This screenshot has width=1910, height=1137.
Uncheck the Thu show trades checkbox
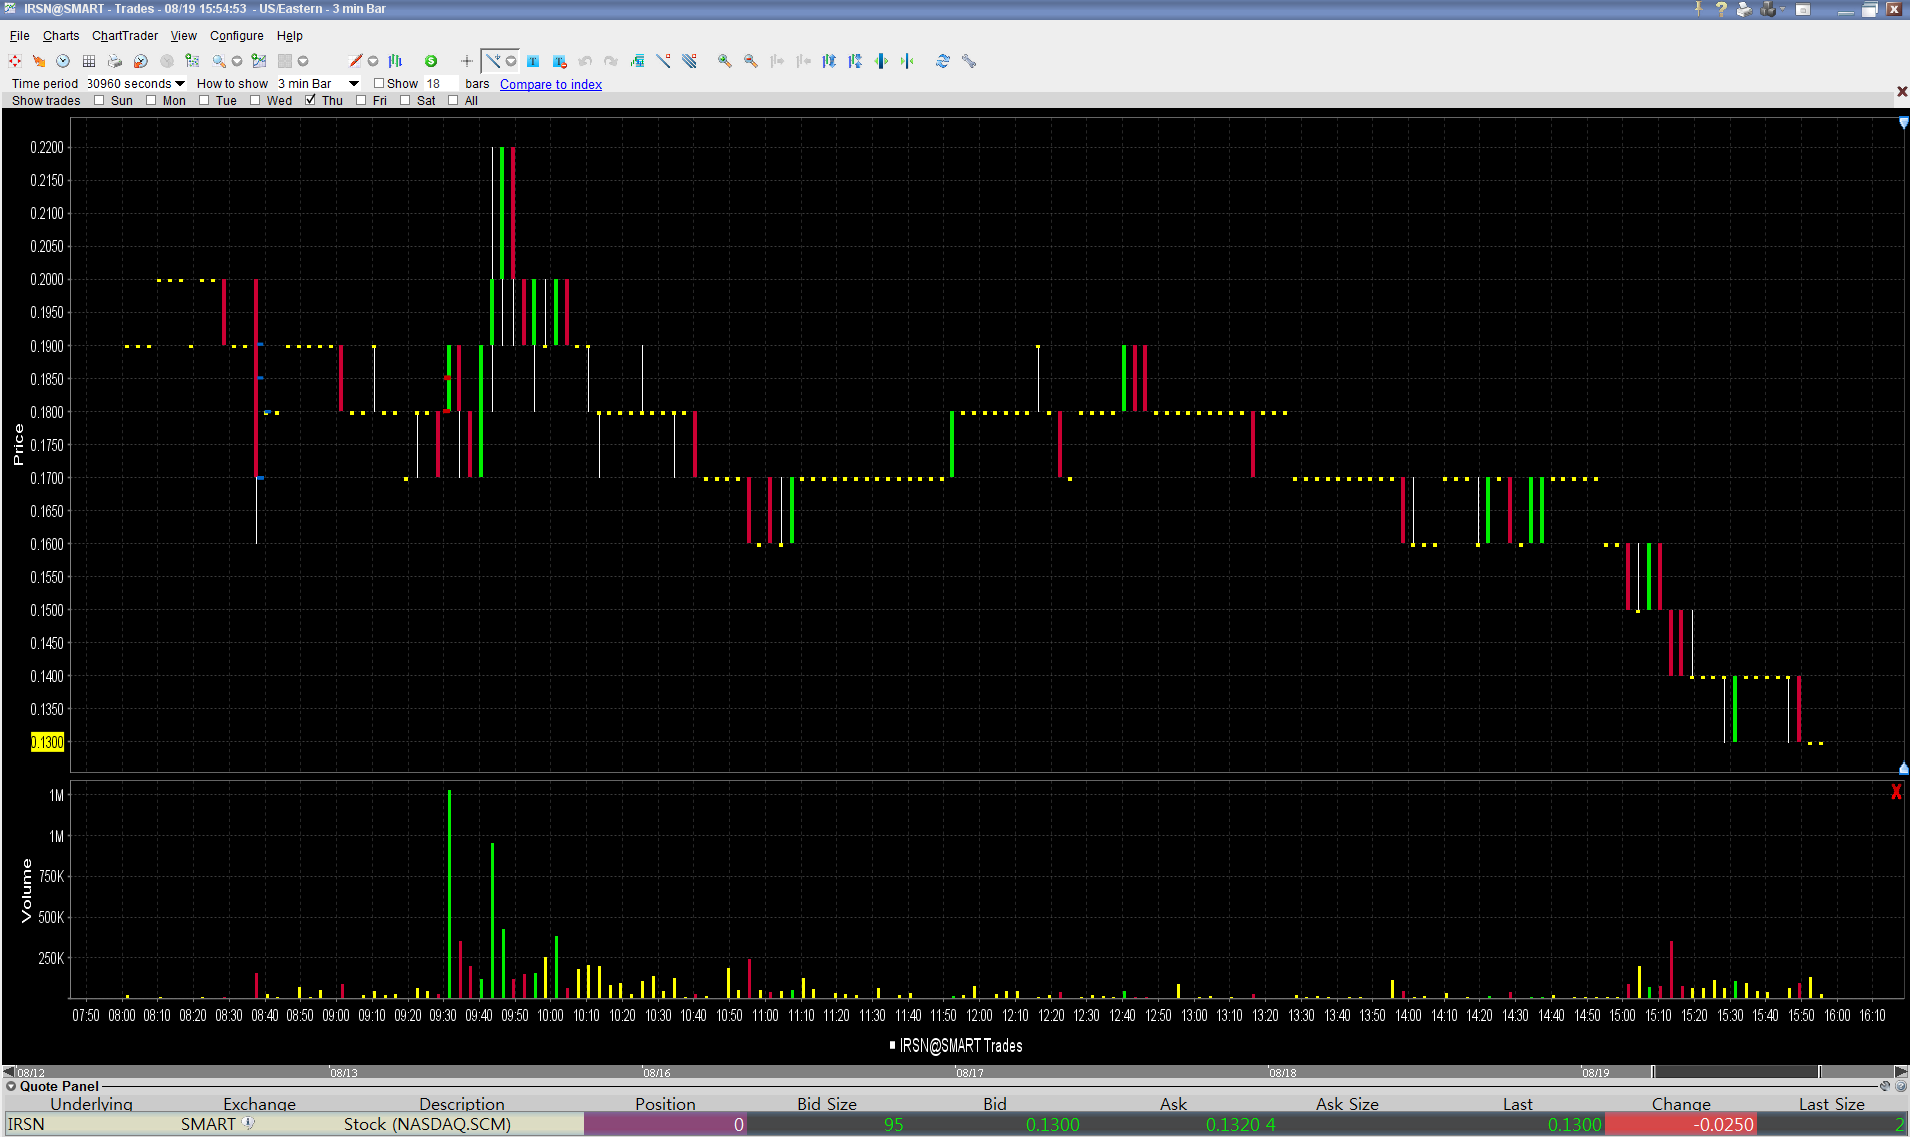[x=311, y=100]
